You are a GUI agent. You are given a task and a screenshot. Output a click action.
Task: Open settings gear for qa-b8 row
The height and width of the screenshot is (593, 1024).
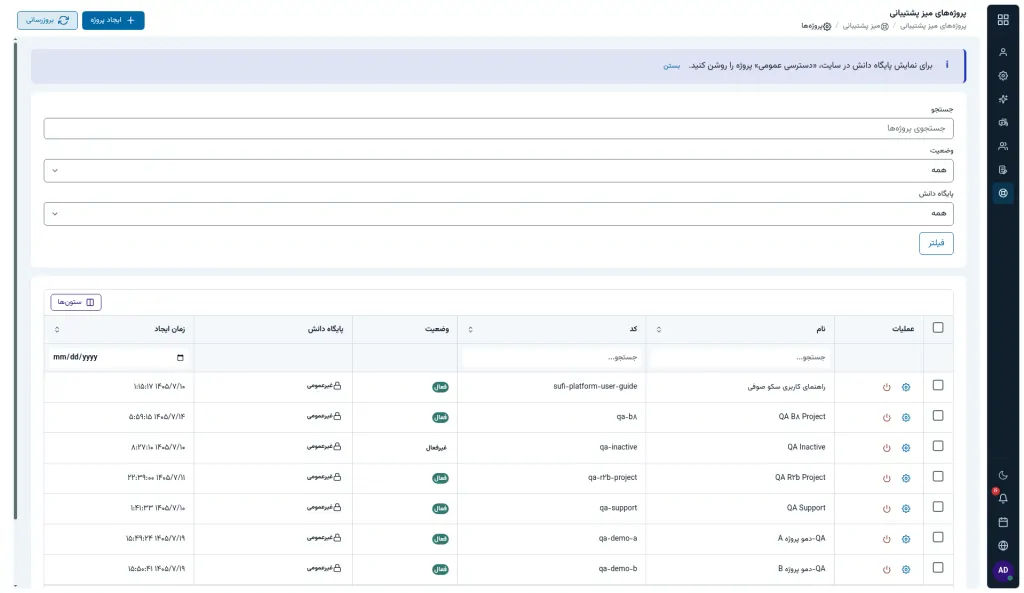[x=906, y=417]
